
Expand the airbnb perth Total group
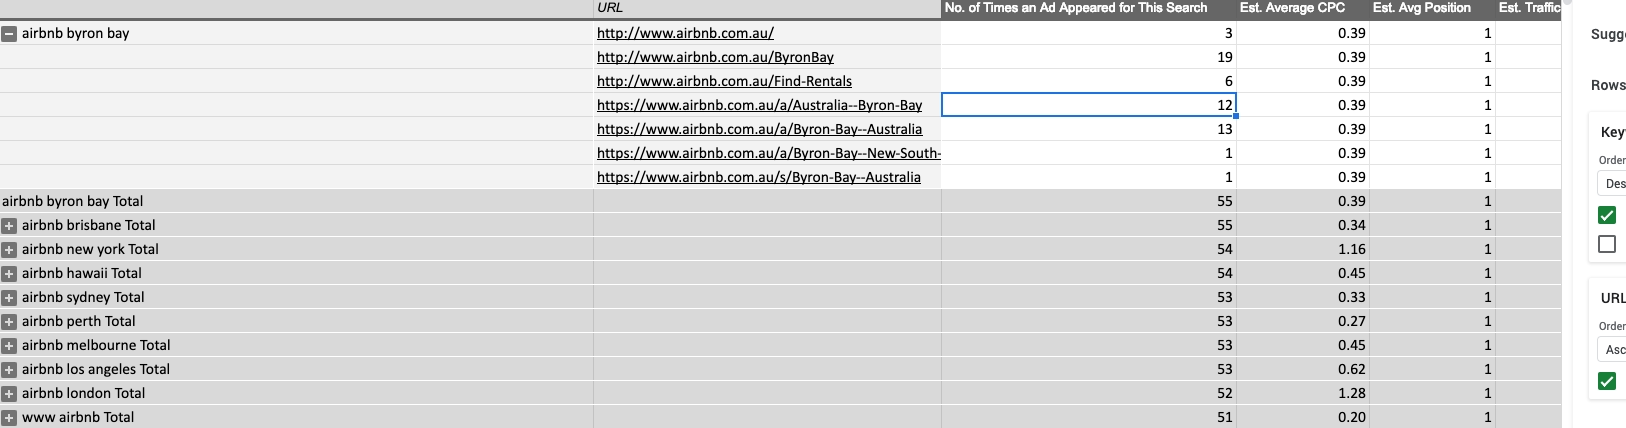[x=9, y=321]
